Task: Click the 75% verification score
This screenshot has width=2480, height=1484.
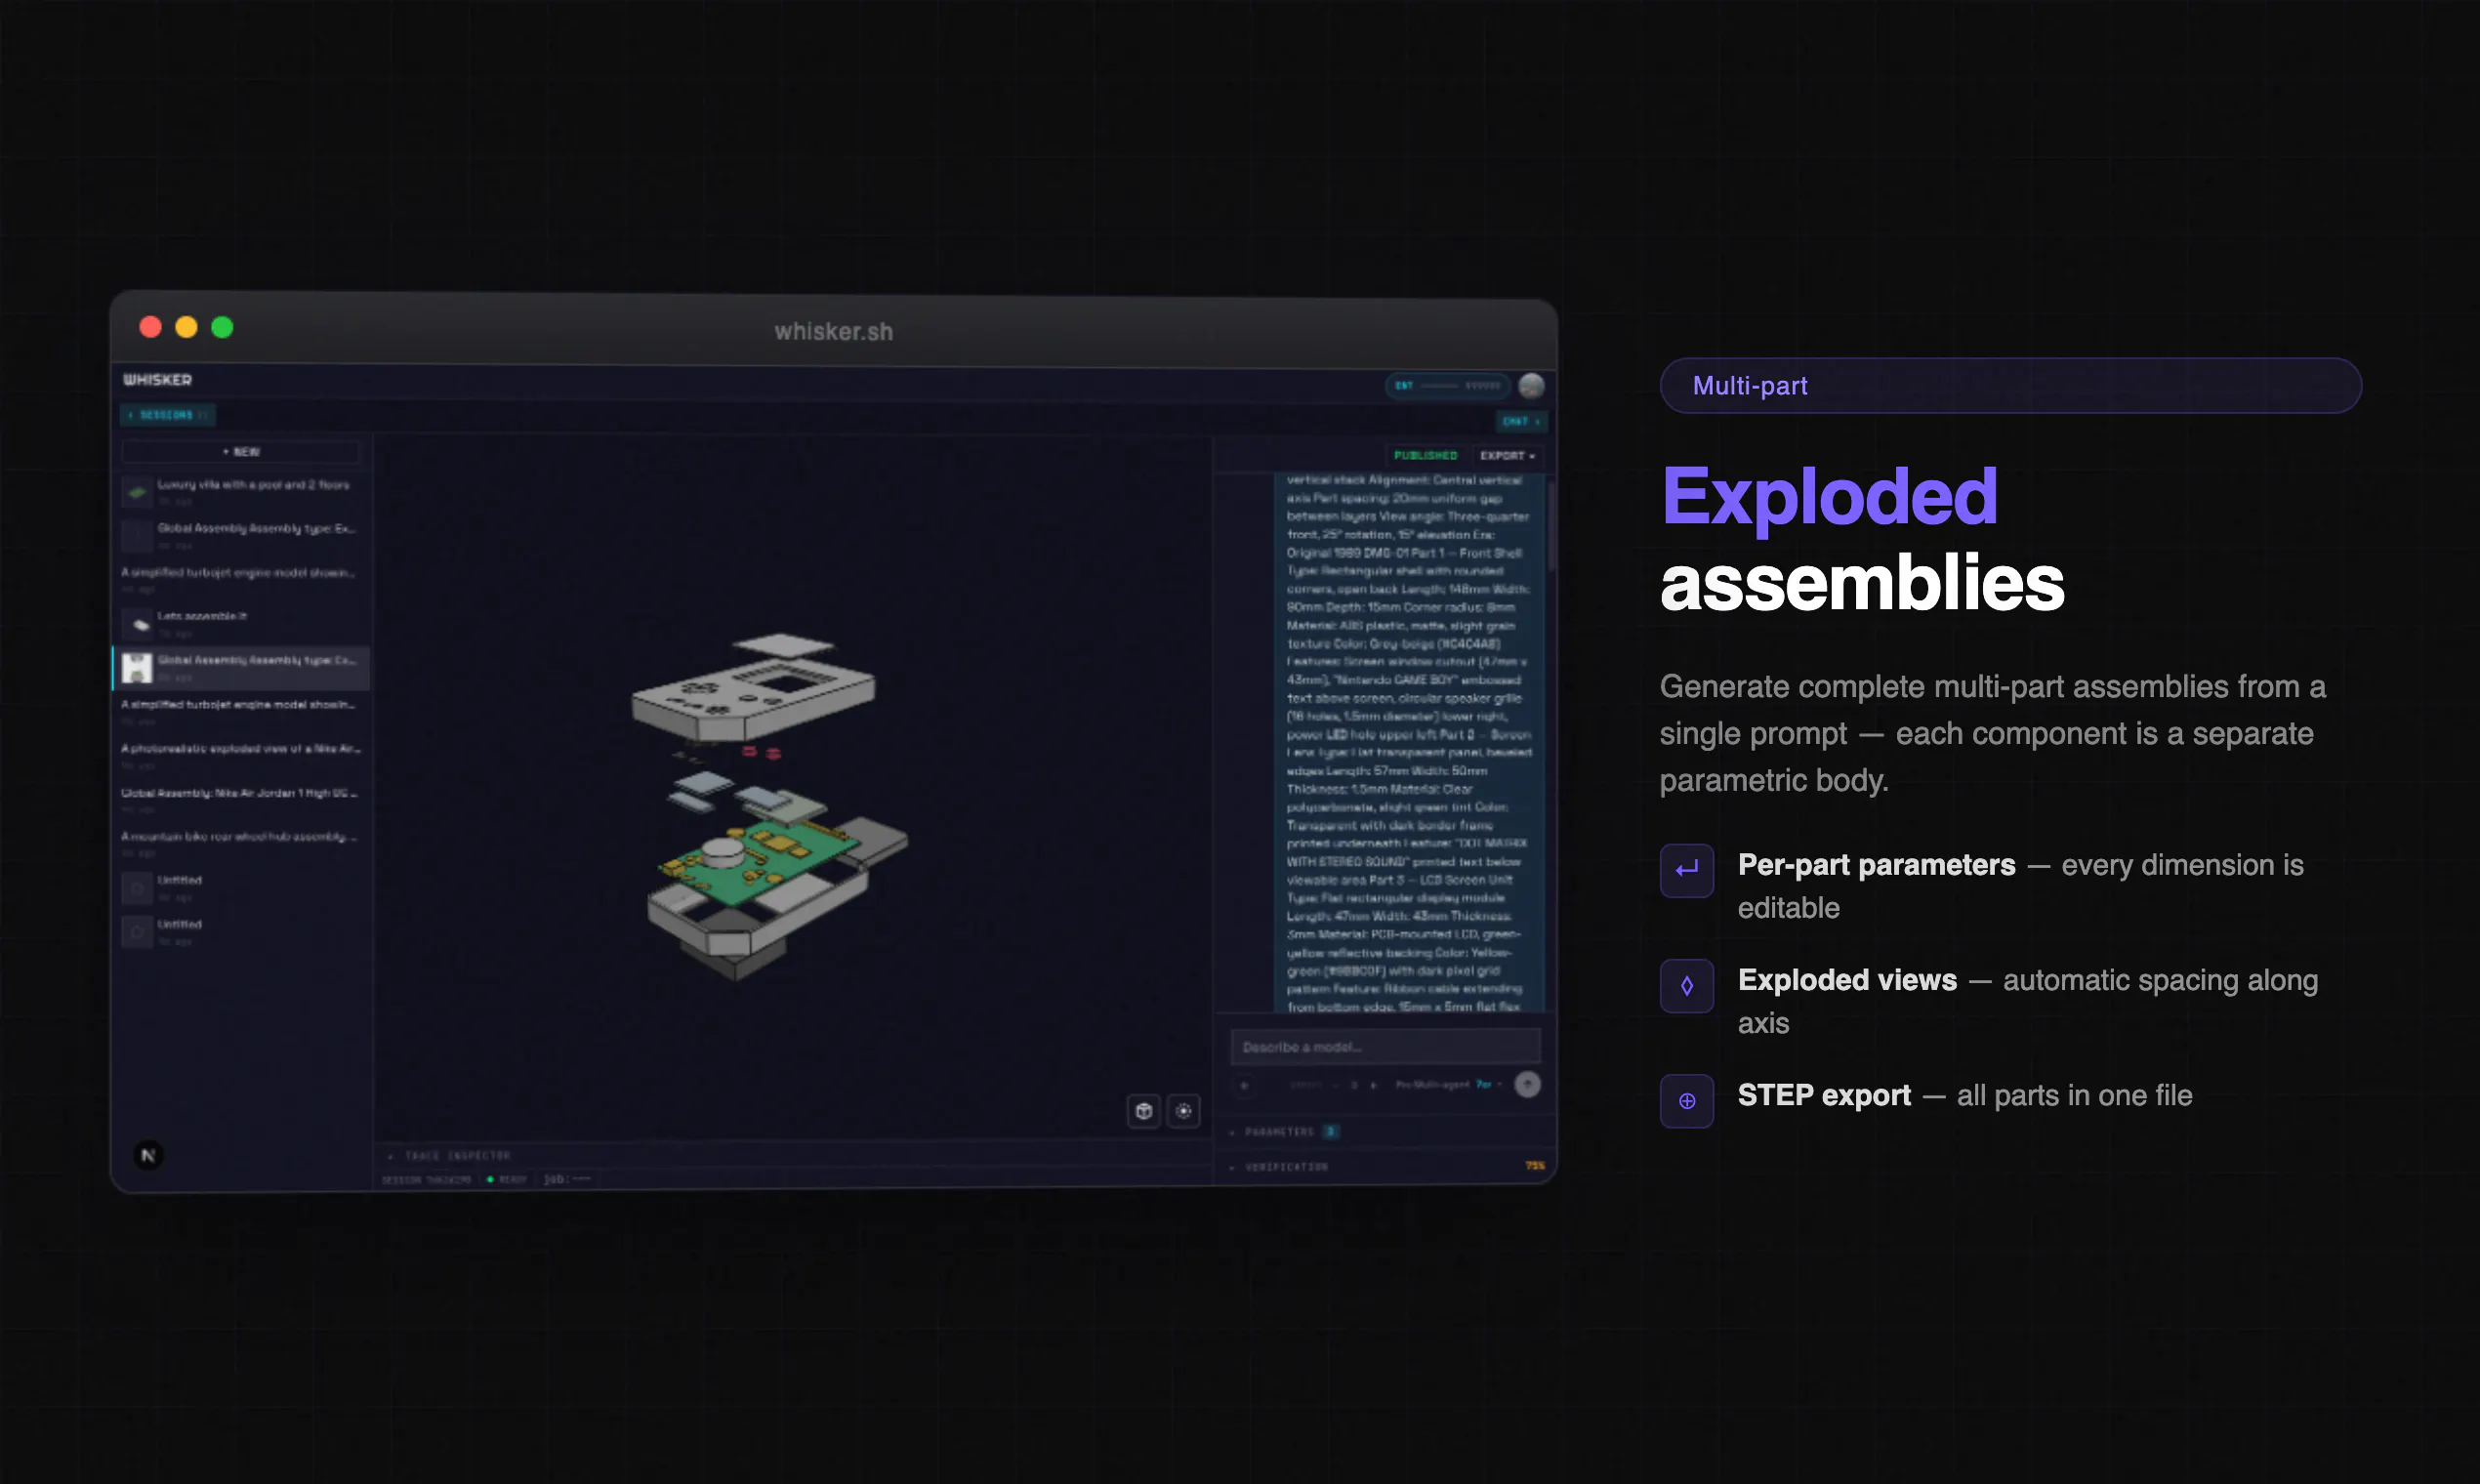Action: click(x=1534, y=1166)
